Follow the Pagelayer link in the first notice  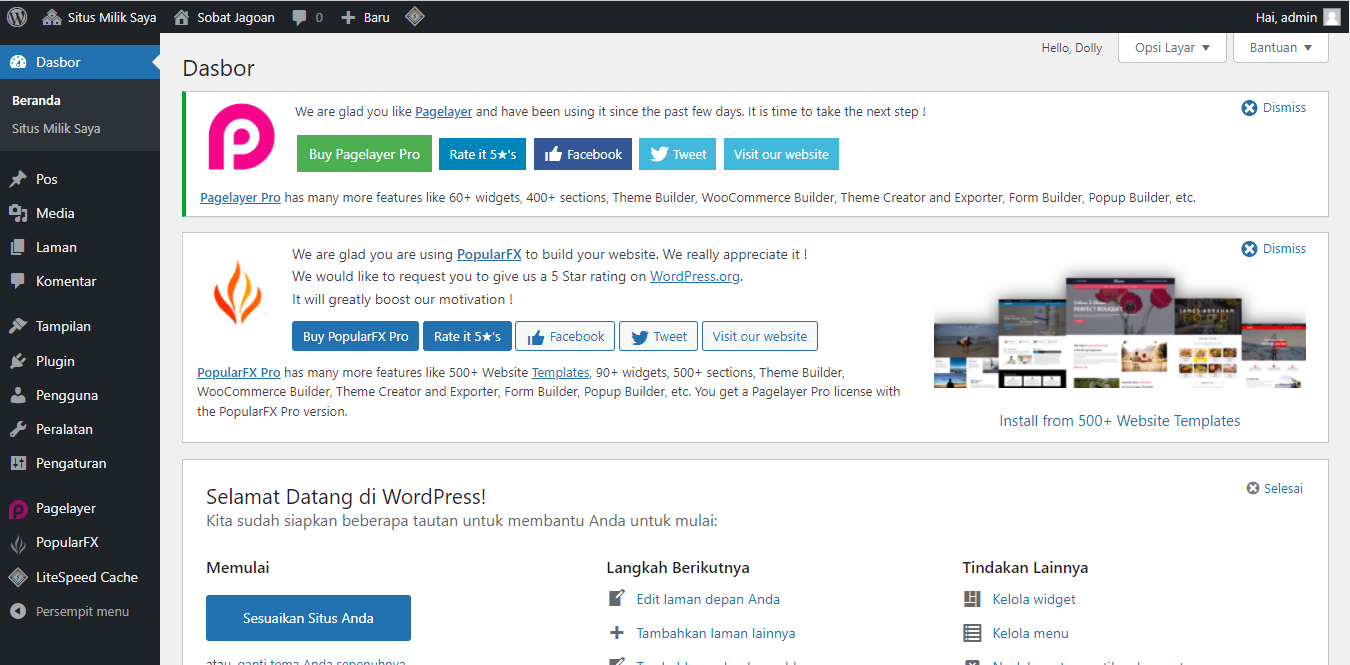point(444,112)
